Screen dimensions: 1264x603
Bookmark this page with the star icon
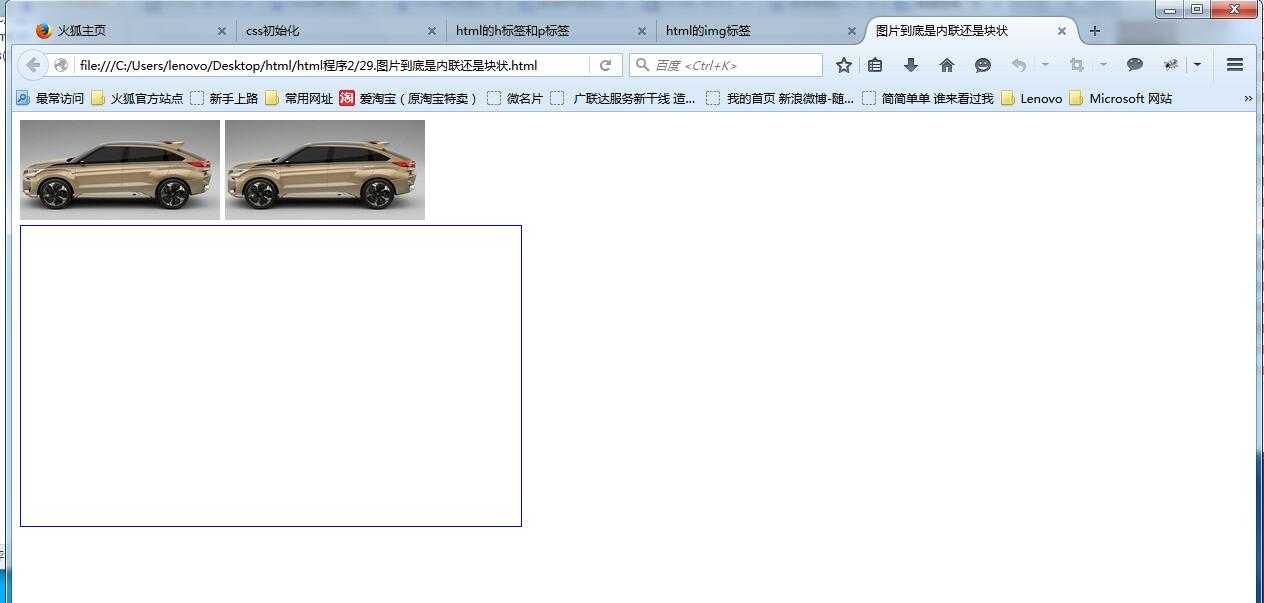click(844, 65)
